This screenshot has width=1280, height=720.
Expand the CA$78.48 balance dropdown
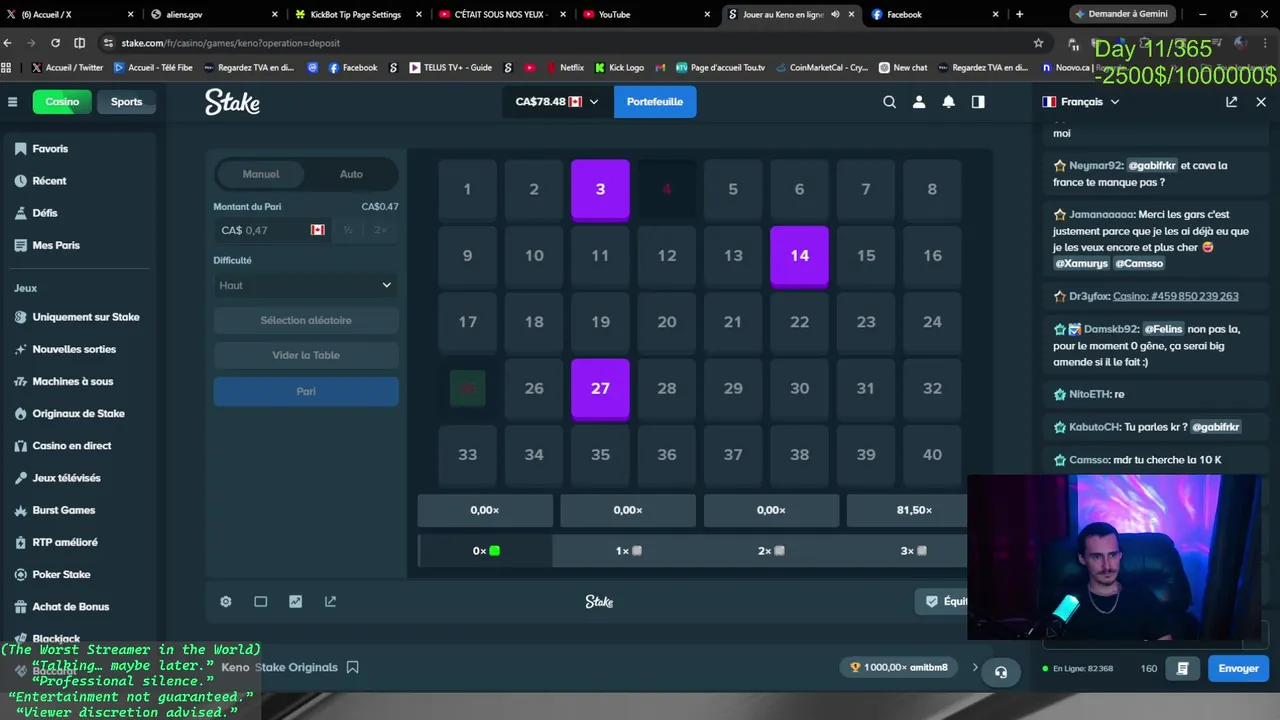pos(557,102)
